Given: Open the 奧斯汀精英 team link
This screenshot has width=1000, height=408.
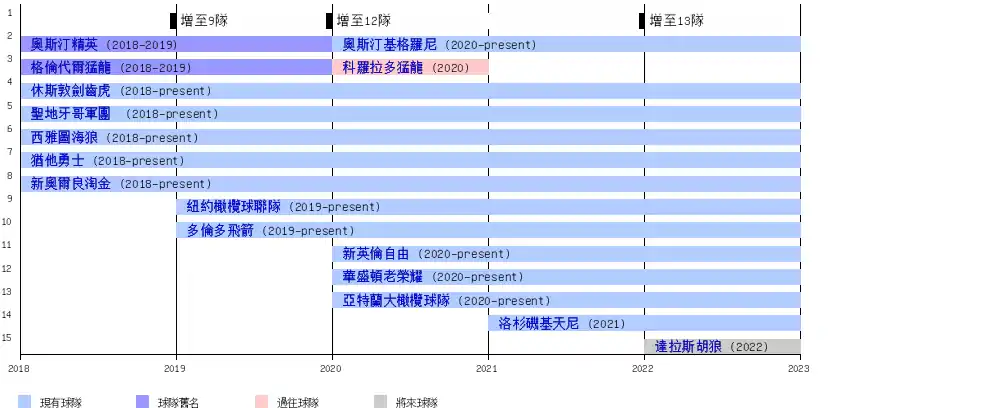Looking at the screenshot, I should click(x=64, y=45).
